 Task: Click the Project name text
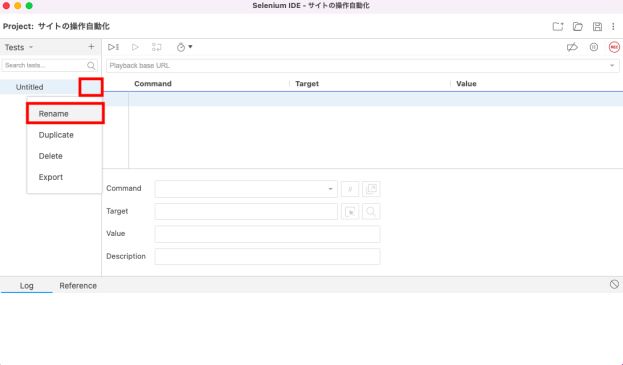tap(74, 27)
